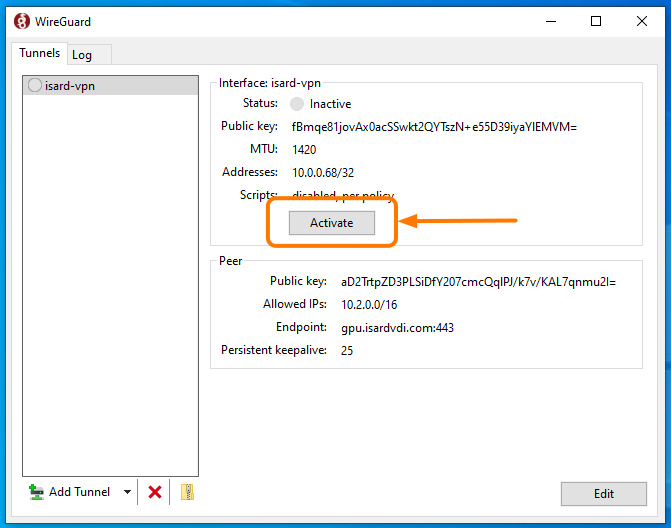Viewport: 671px width, 528px height.
Task: Click the red X remove tunnel icon
Action: [x=155, y=492]
